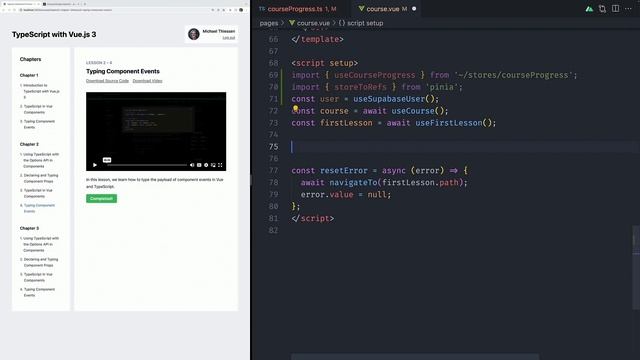640x360 pixels.
Task: Toggle picture-in-picture on the video
Action: (213, 165)
